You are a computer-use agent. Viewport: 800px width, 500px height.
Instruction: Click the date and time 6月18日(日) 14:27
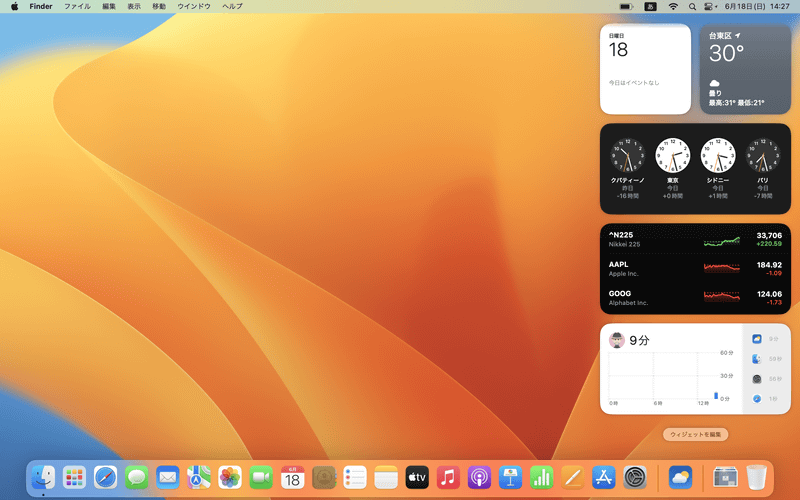click(x=757, y=7)
